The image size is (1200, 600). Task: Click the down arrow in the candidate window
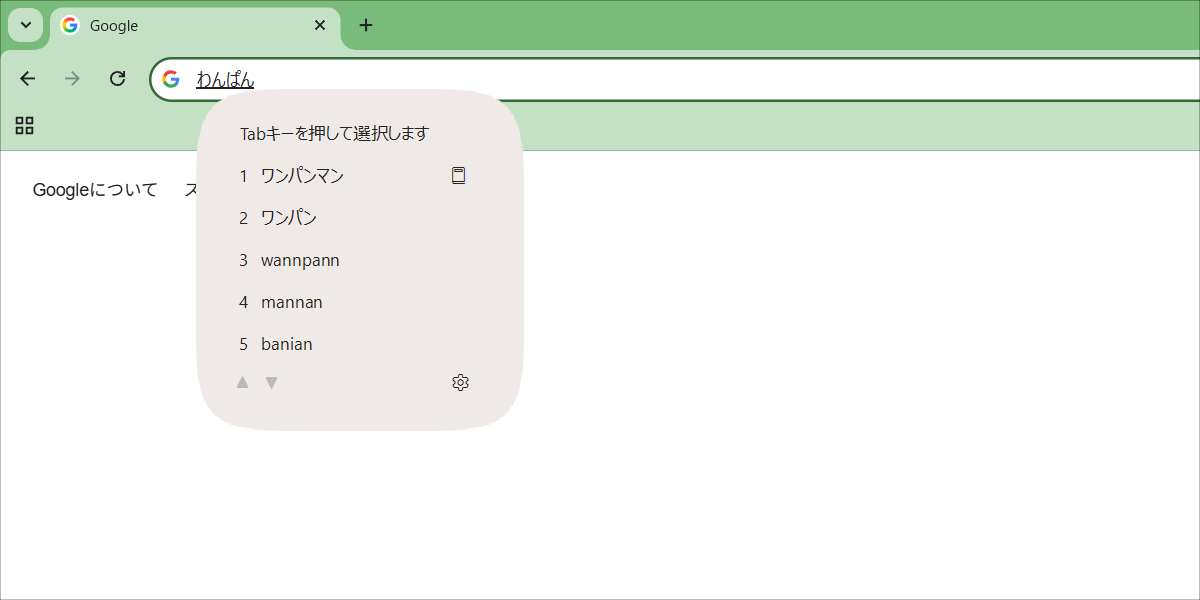[x=271, y=381]
